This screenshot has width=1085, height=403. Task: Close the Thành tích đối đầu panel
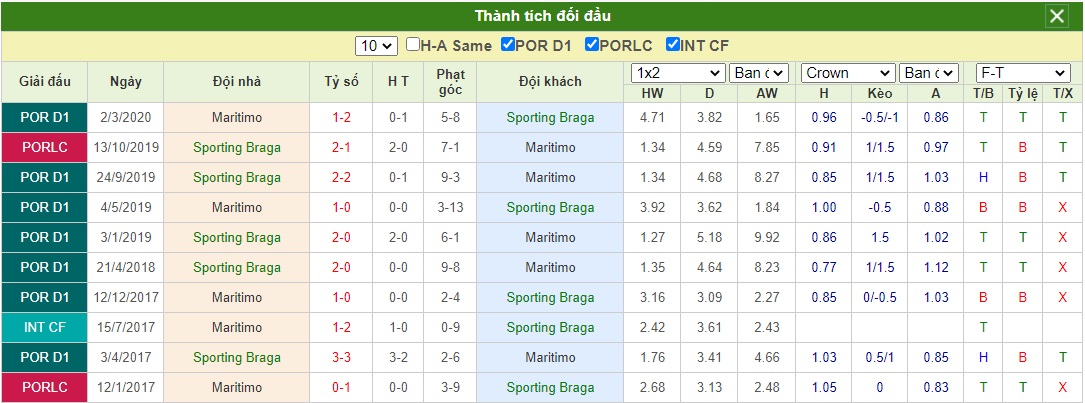(x=1057, y=16)
